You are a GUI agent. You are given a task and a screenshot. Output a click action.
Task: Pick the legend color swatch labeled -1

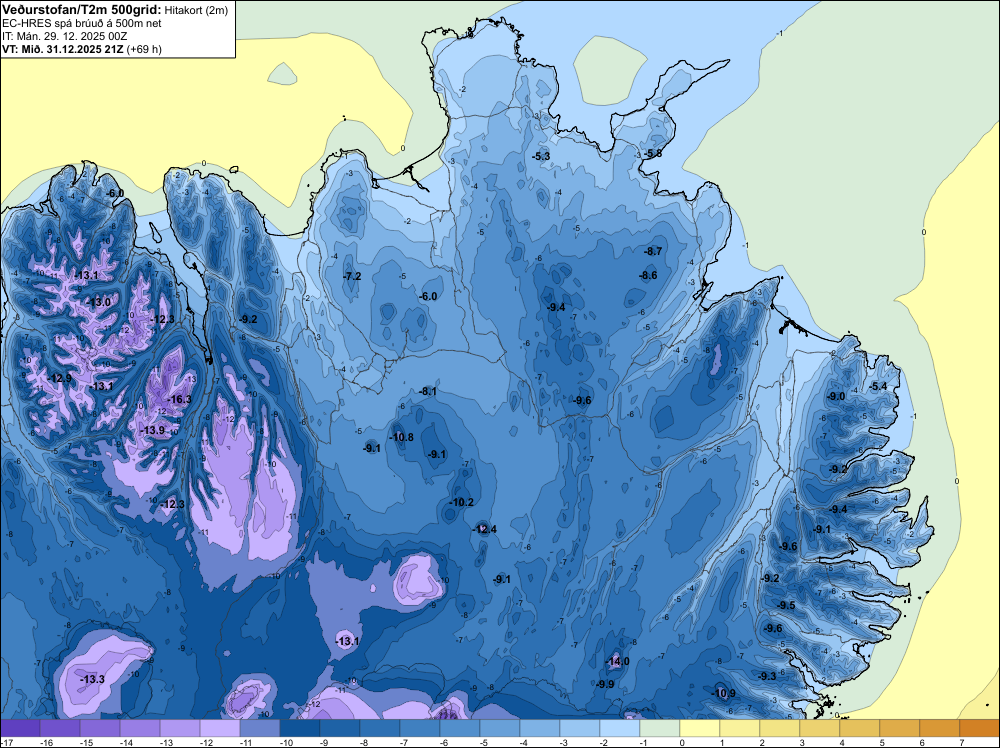[x=660, y=728]
